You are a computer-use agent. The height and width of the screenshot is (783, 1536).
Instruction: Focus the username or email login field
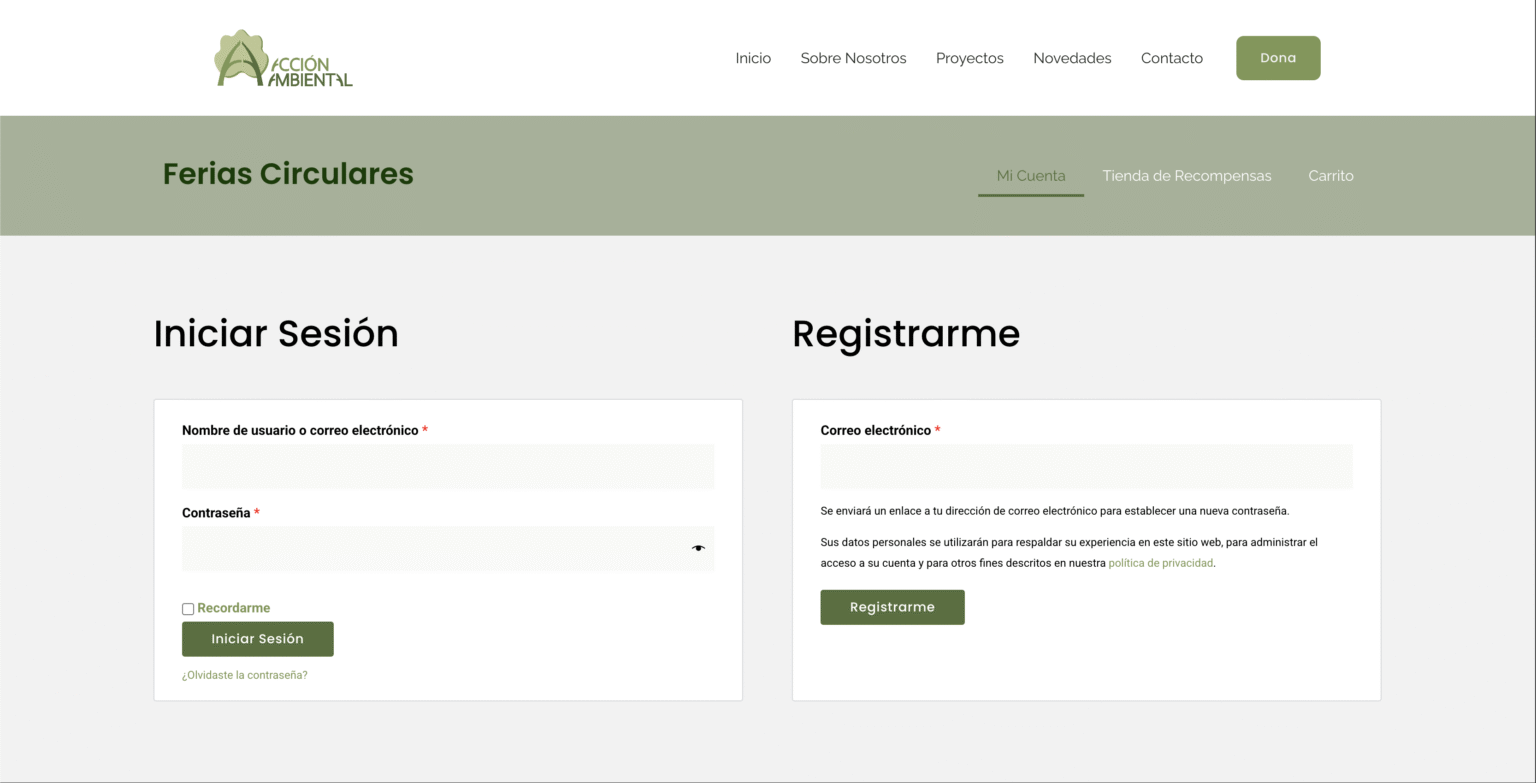[x=448, y=467]
